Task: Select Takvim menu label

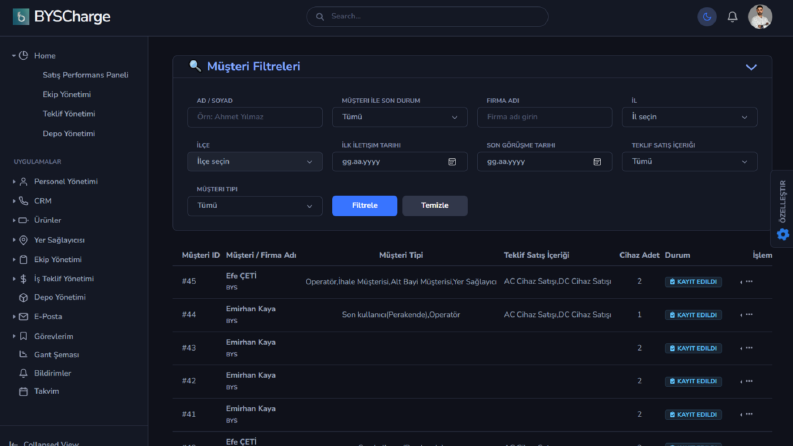Action: pos(47,391)
